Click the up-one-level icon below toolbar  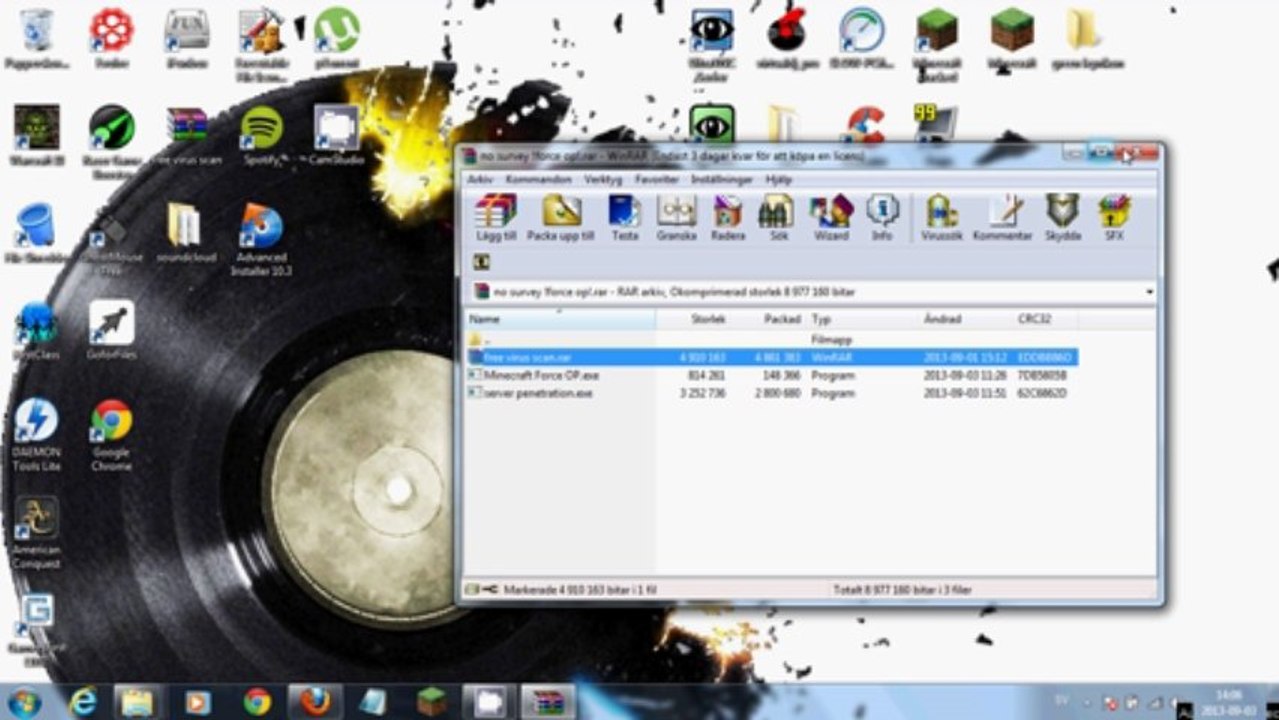[x=482, y=262]
